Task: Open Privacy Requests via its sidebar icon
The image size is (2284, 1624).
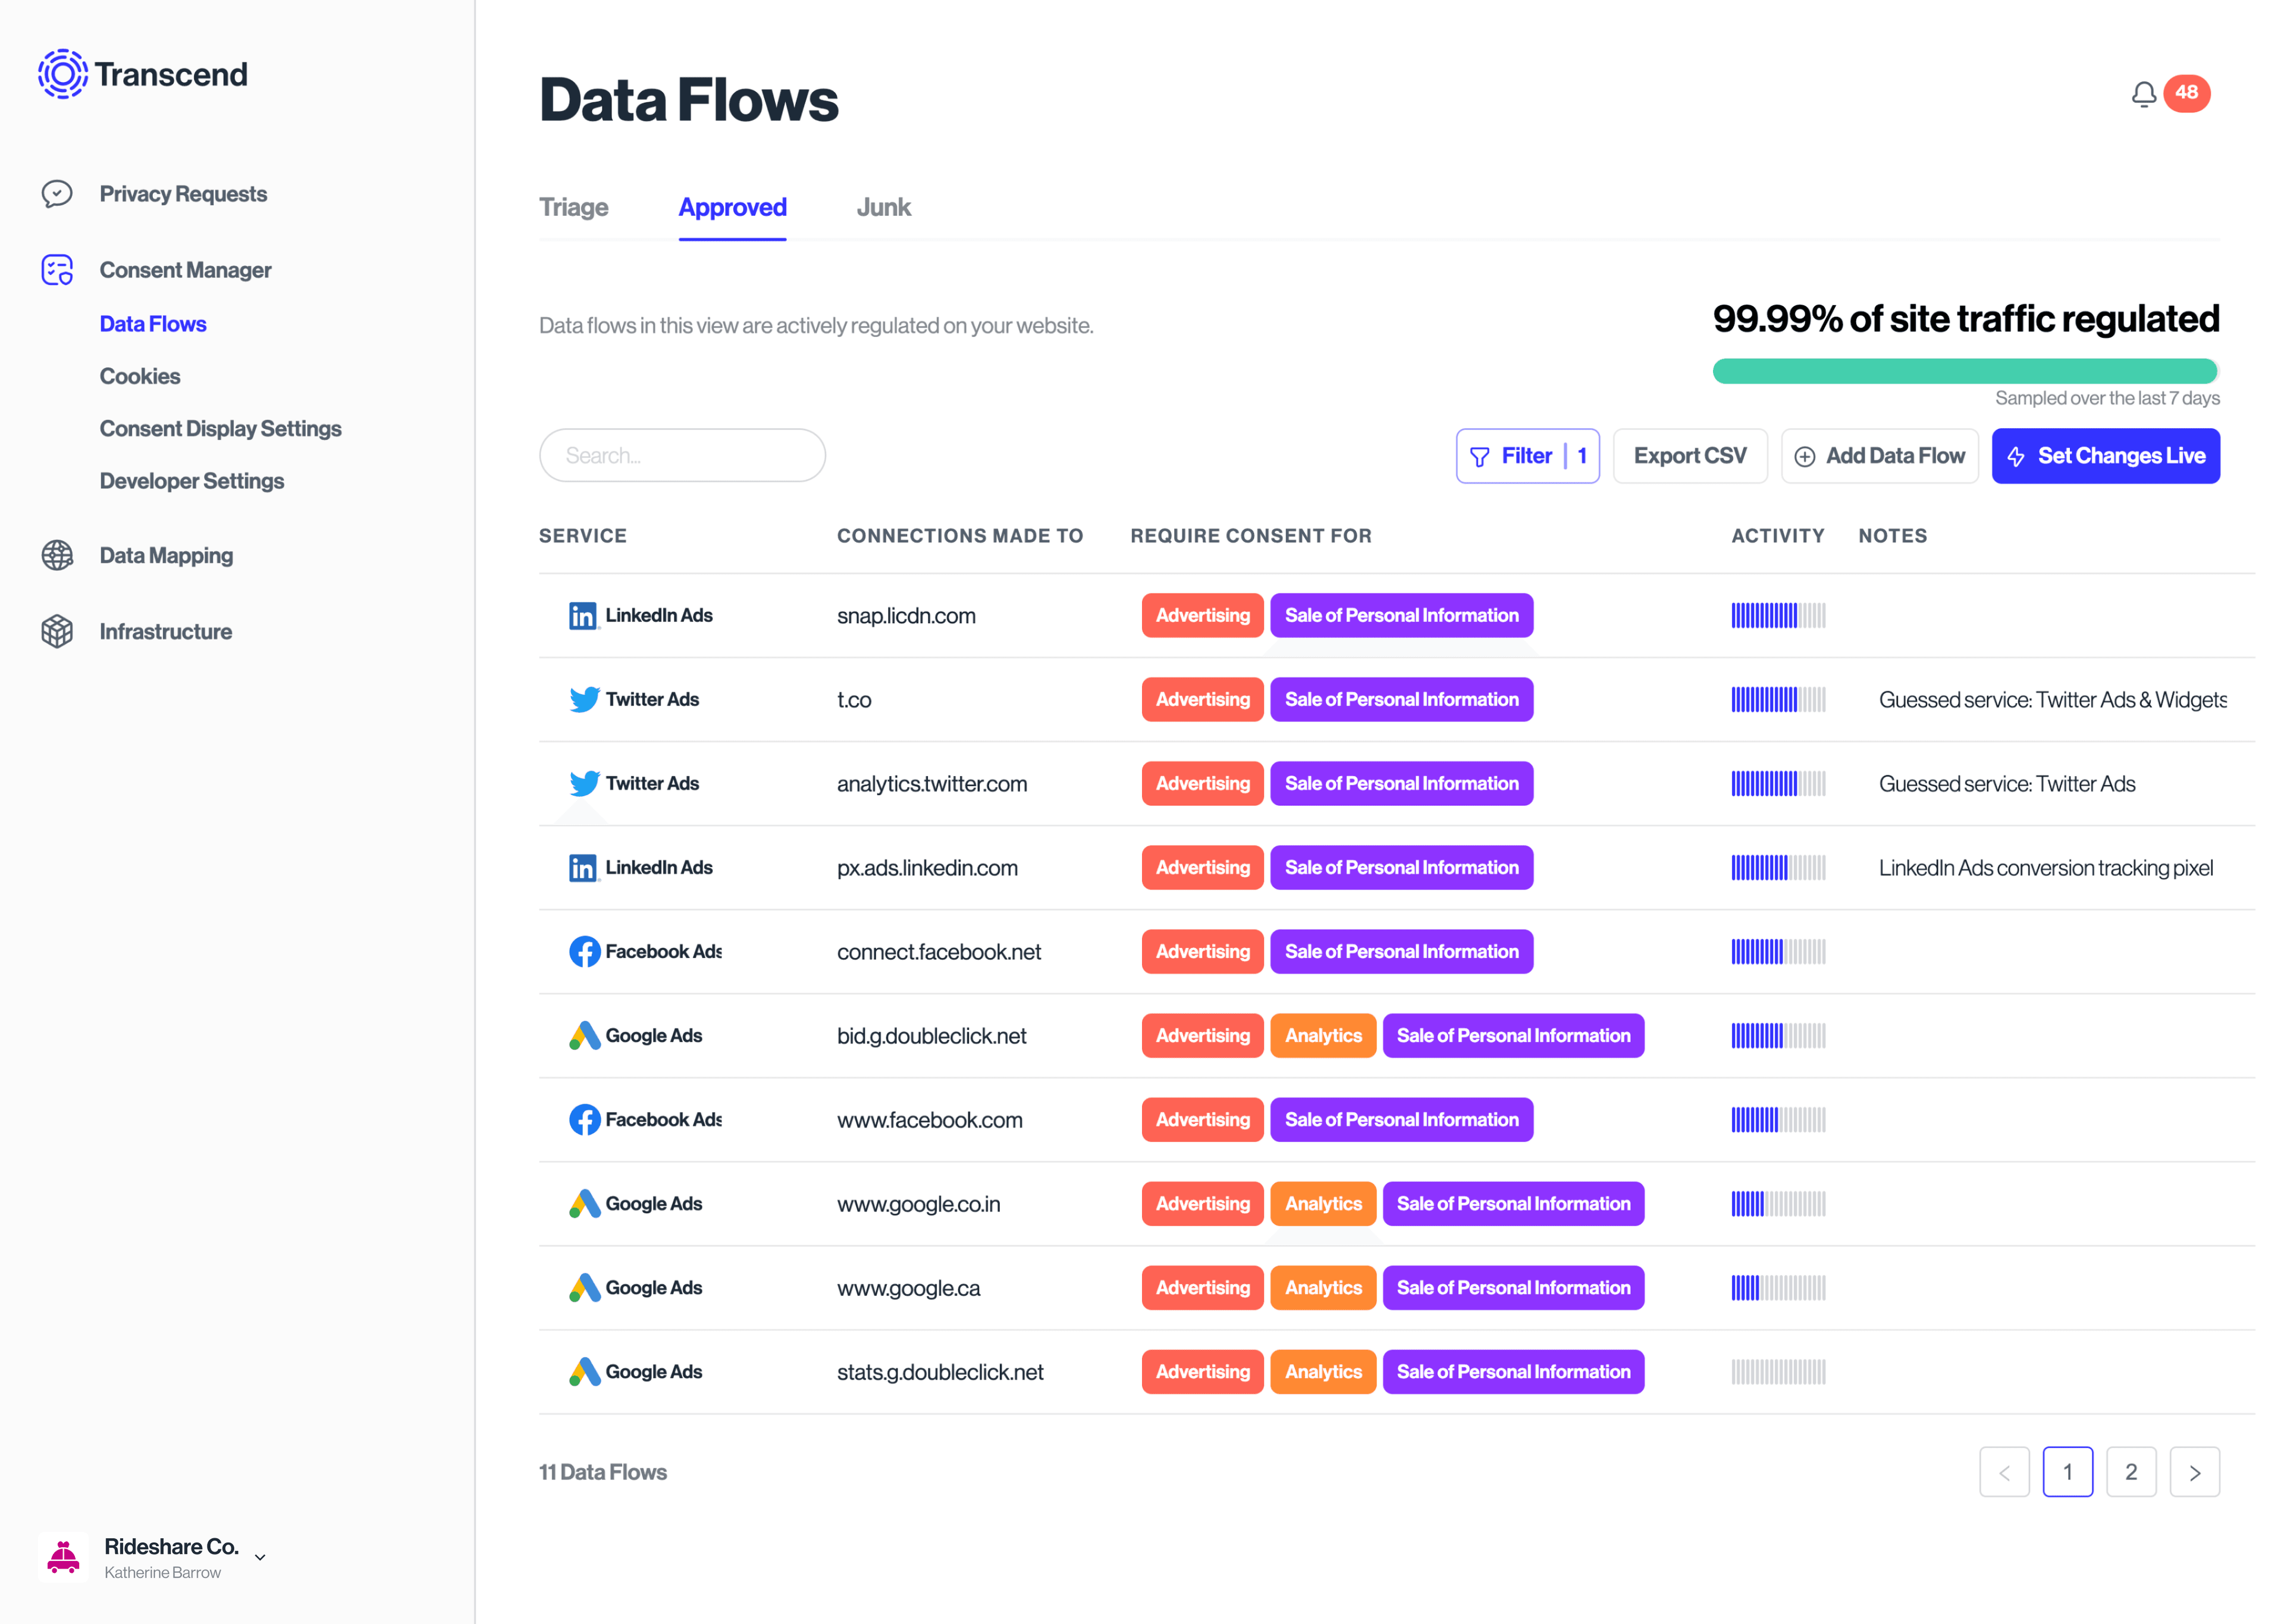Action: (57, 194)
